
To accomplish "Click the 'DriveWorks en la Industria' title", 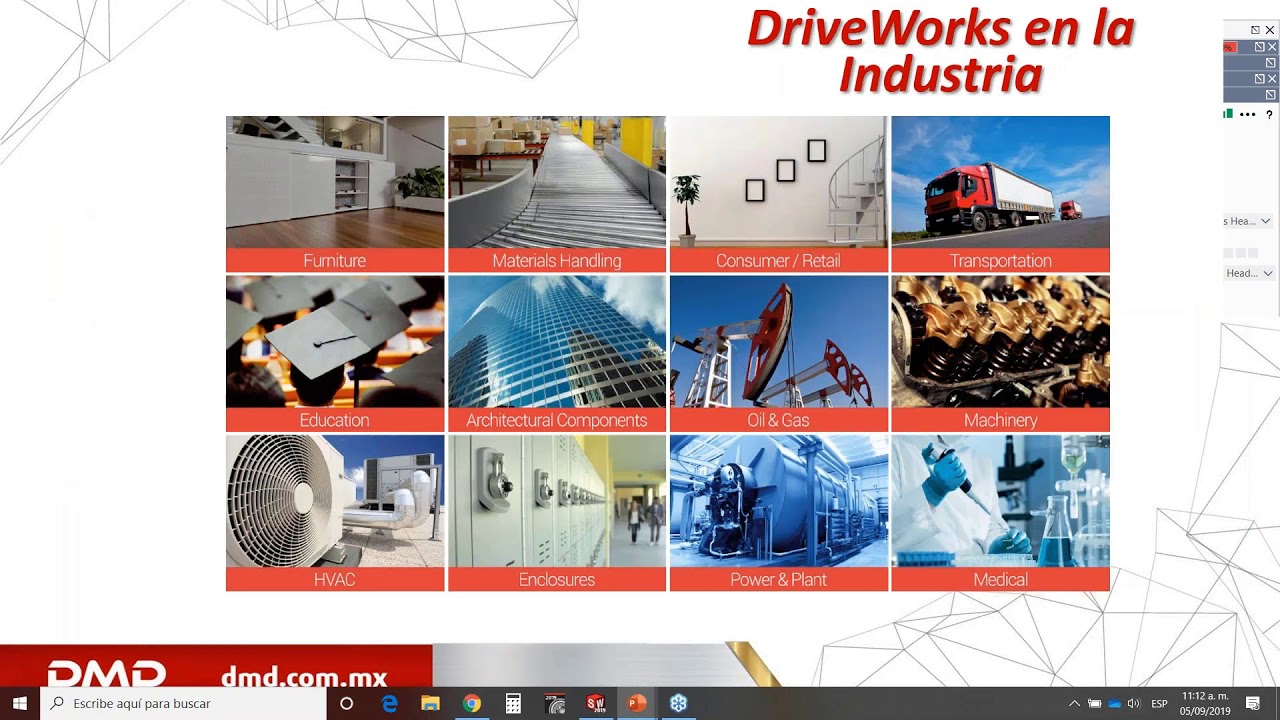I will point(940,51).
